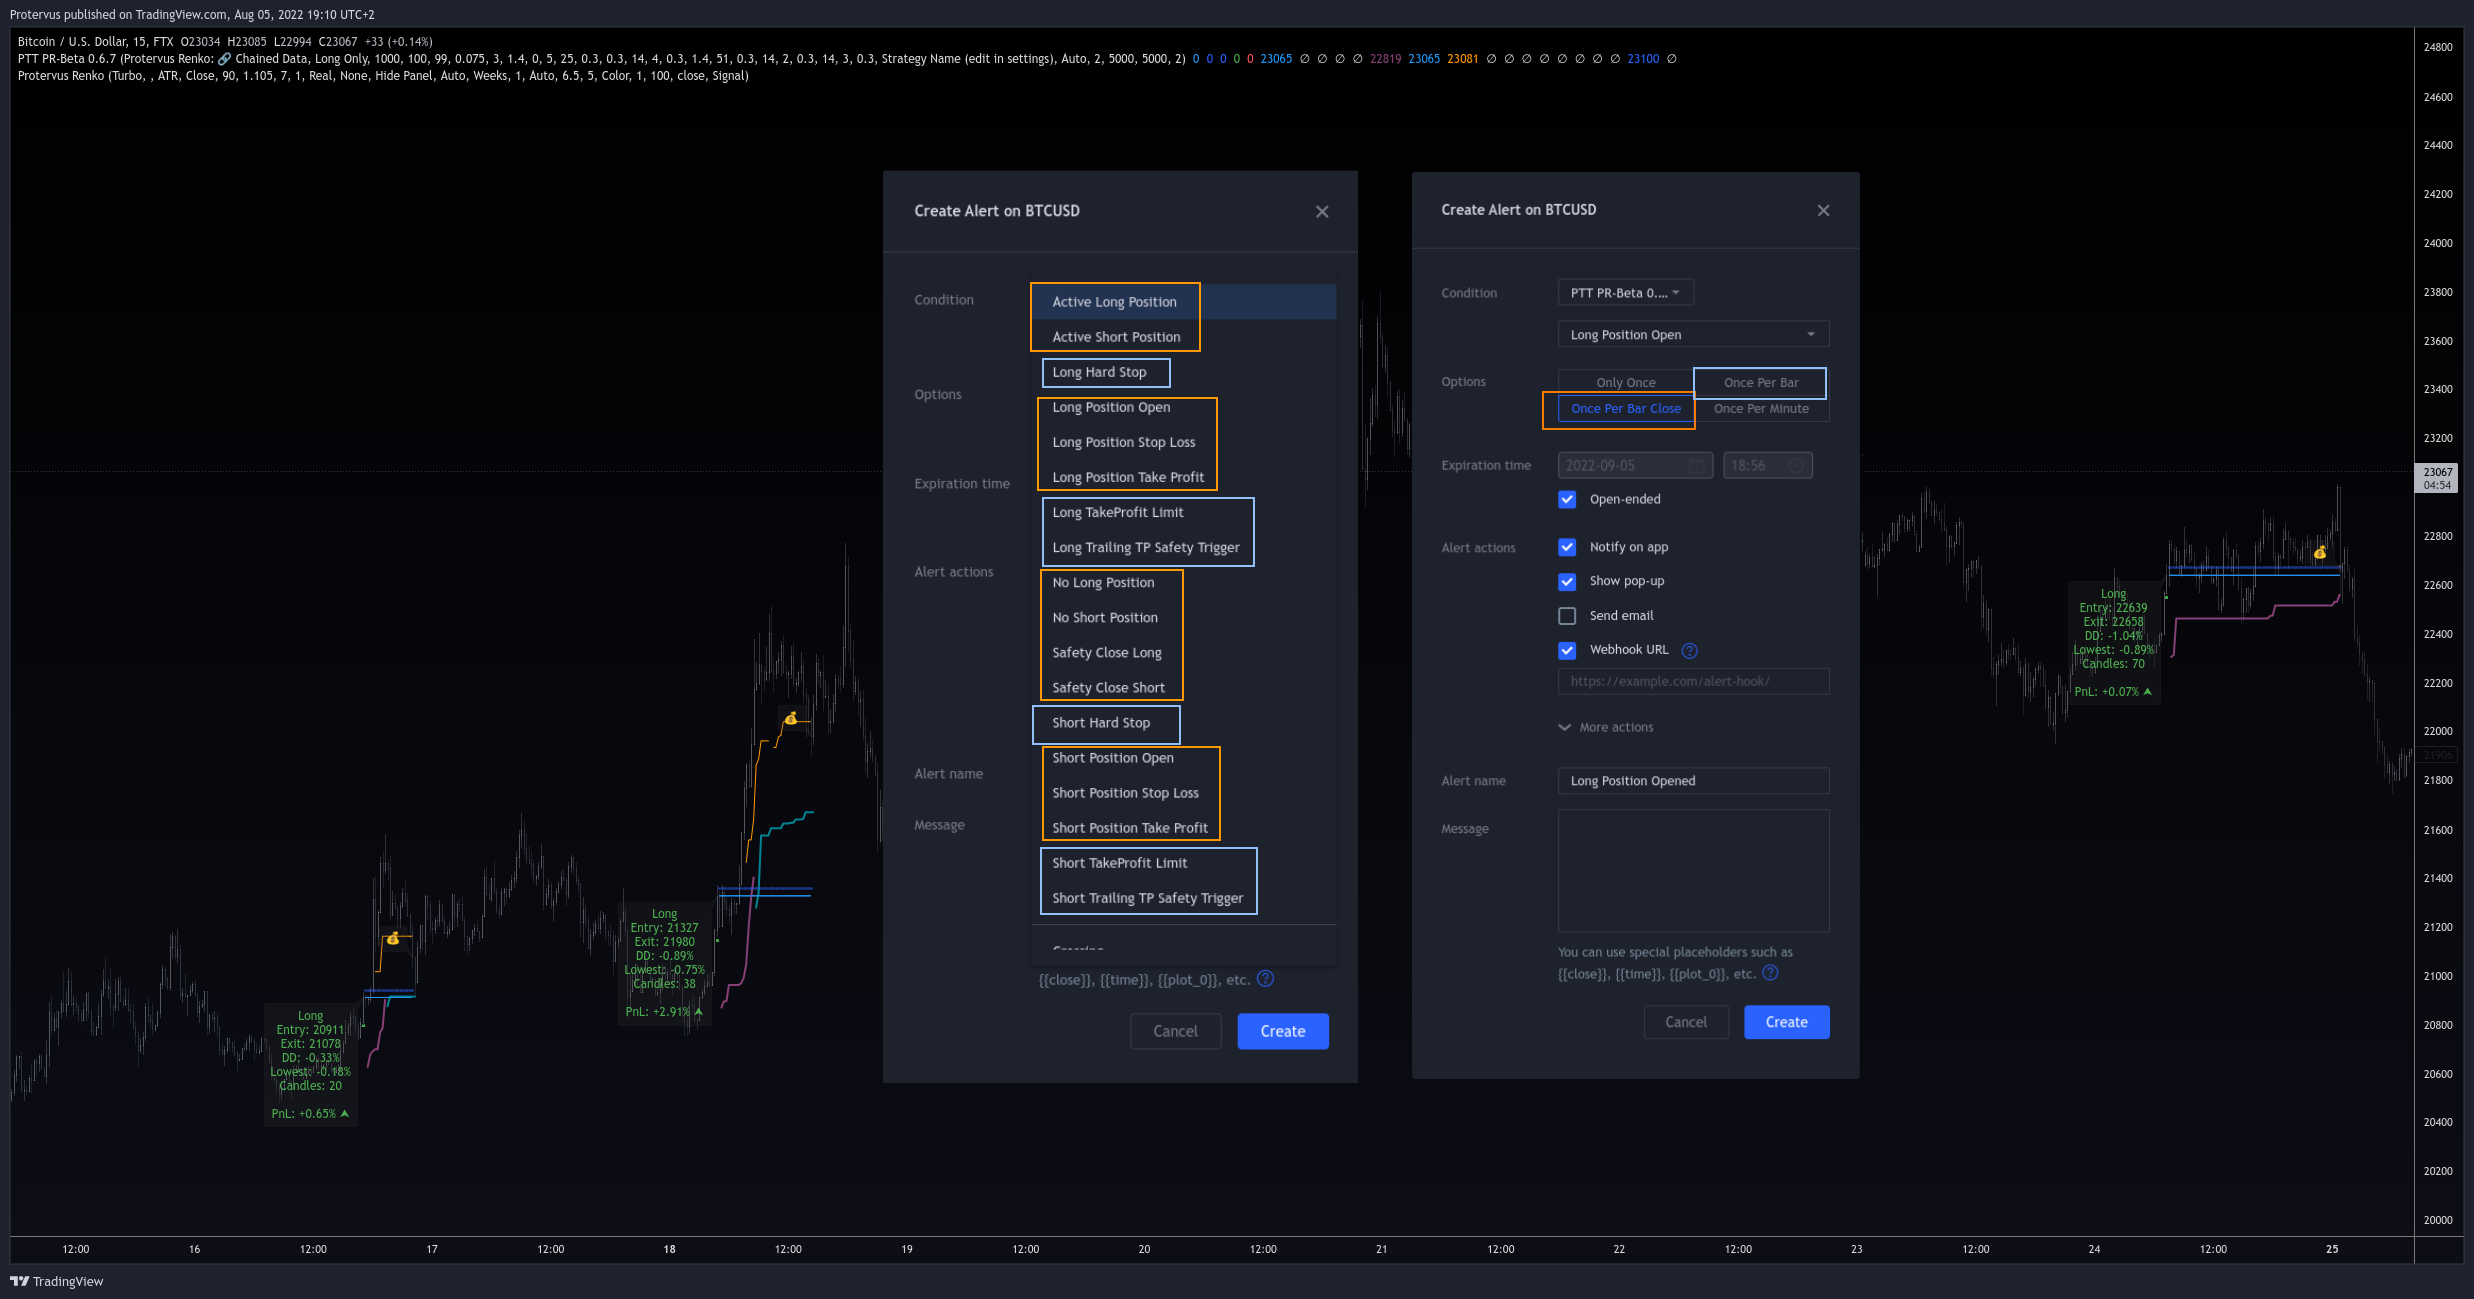
Task: Click chain link icon in indicator legend
Action: 224,59
